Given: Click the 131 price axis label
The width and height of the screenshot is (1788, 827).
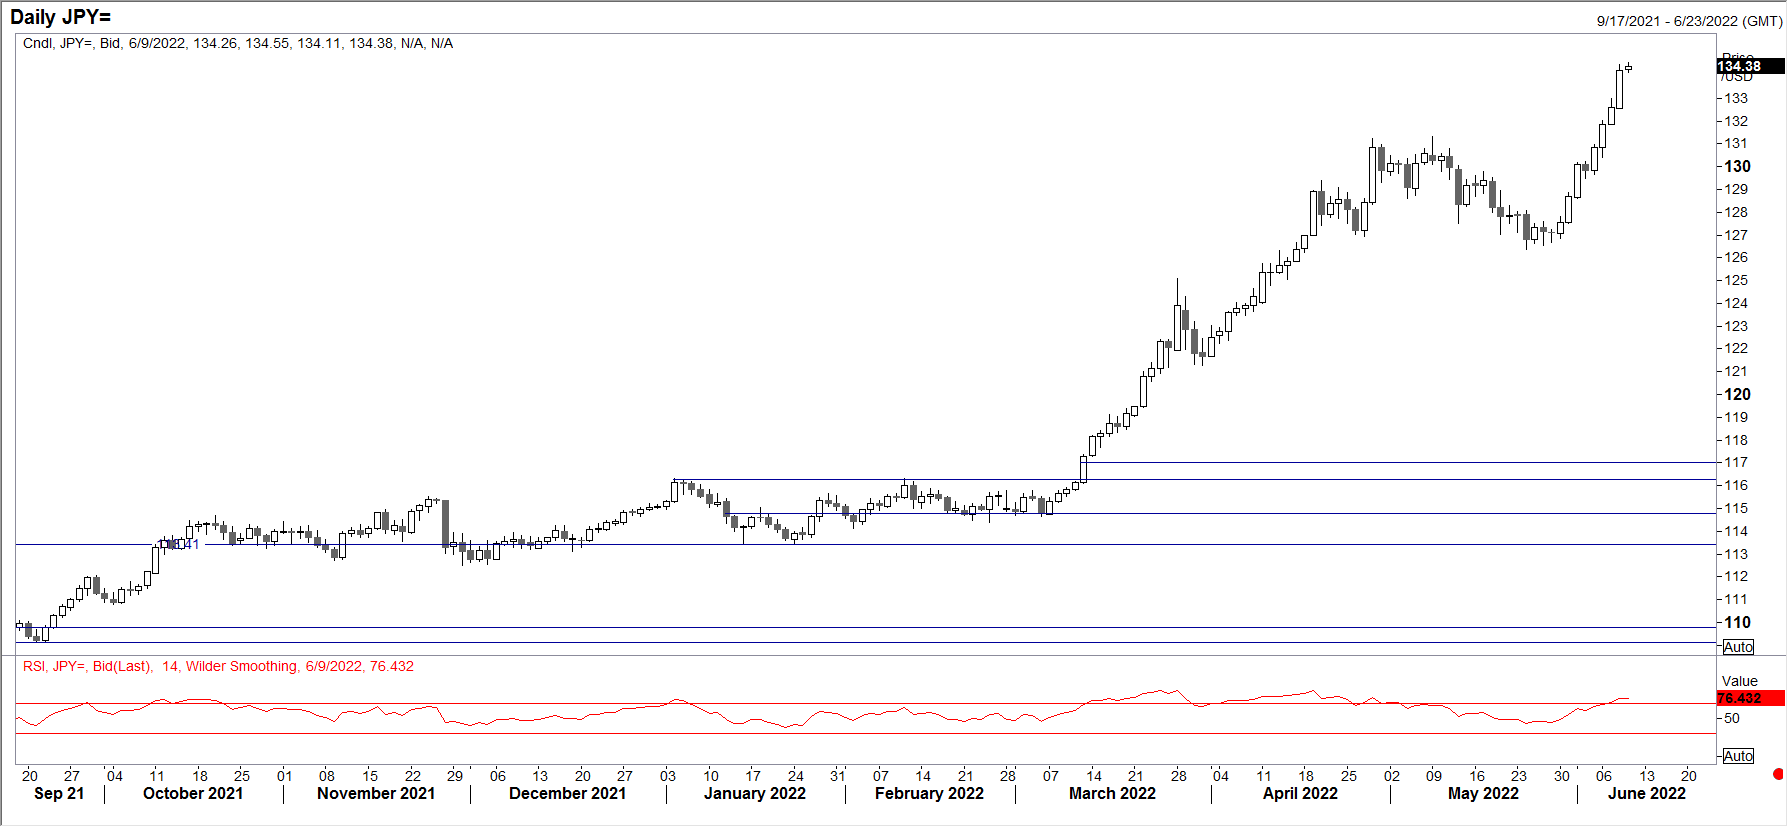Looking at the screenshot, I should click(x=1736, y=143).
